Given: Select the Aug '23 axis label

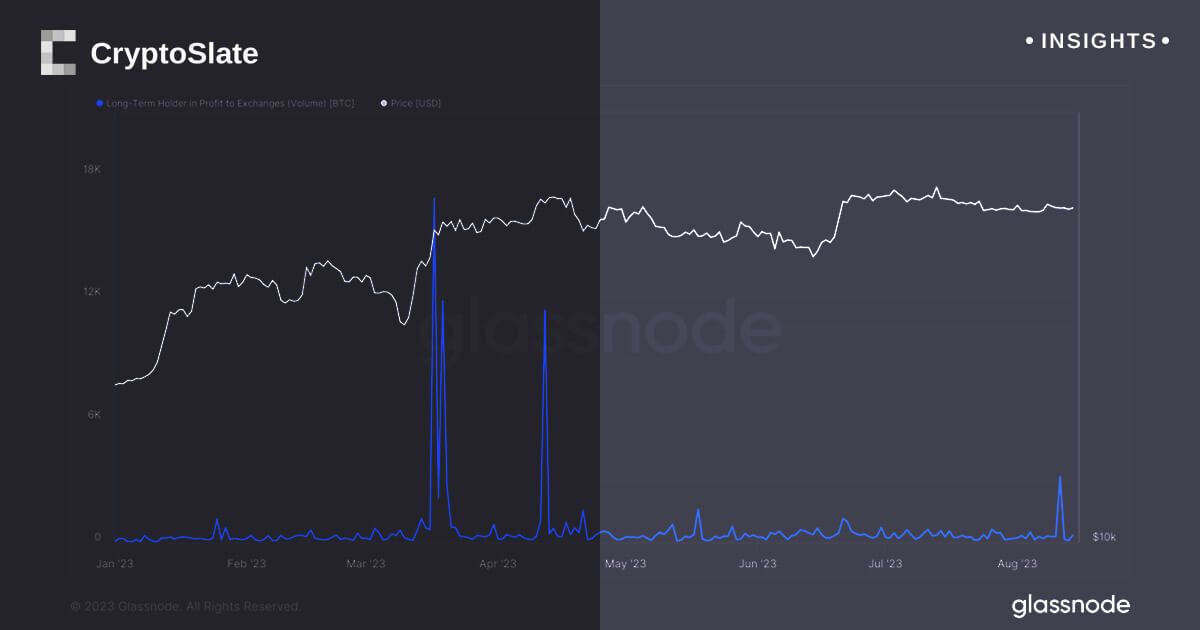Looking at the screenshot, I should [1017, 564].
